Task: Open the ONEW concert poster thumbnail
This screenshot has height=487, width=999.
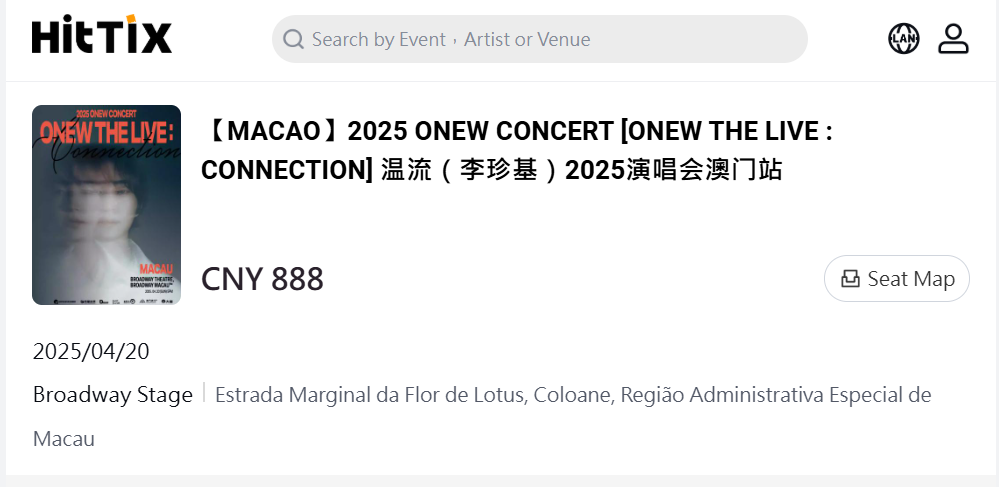Action: coord(106,204)
